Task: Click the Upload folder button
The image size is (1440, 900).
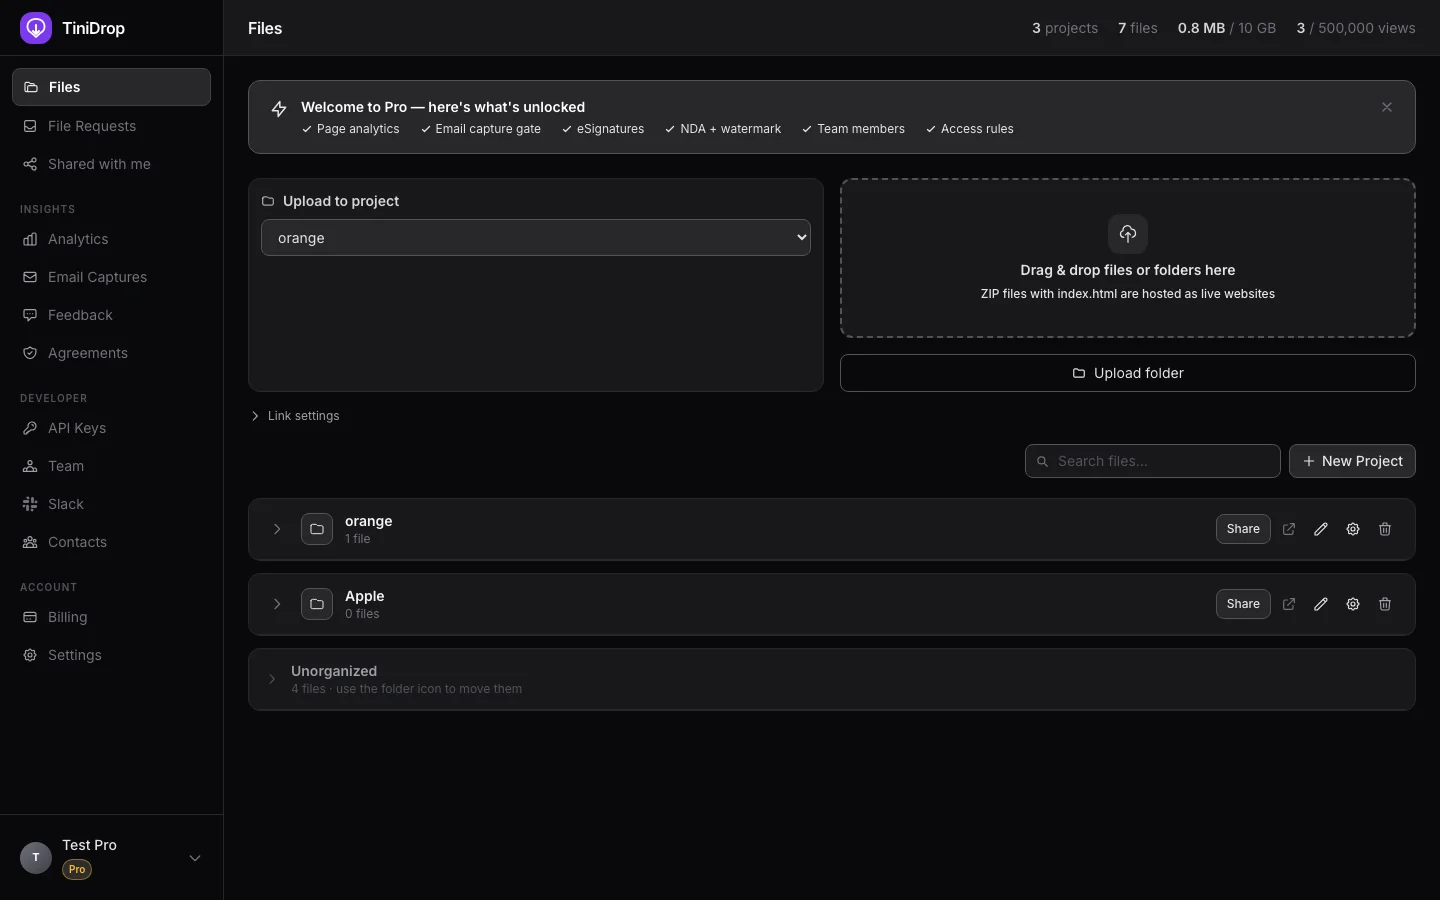Action: pos(1128,373)
